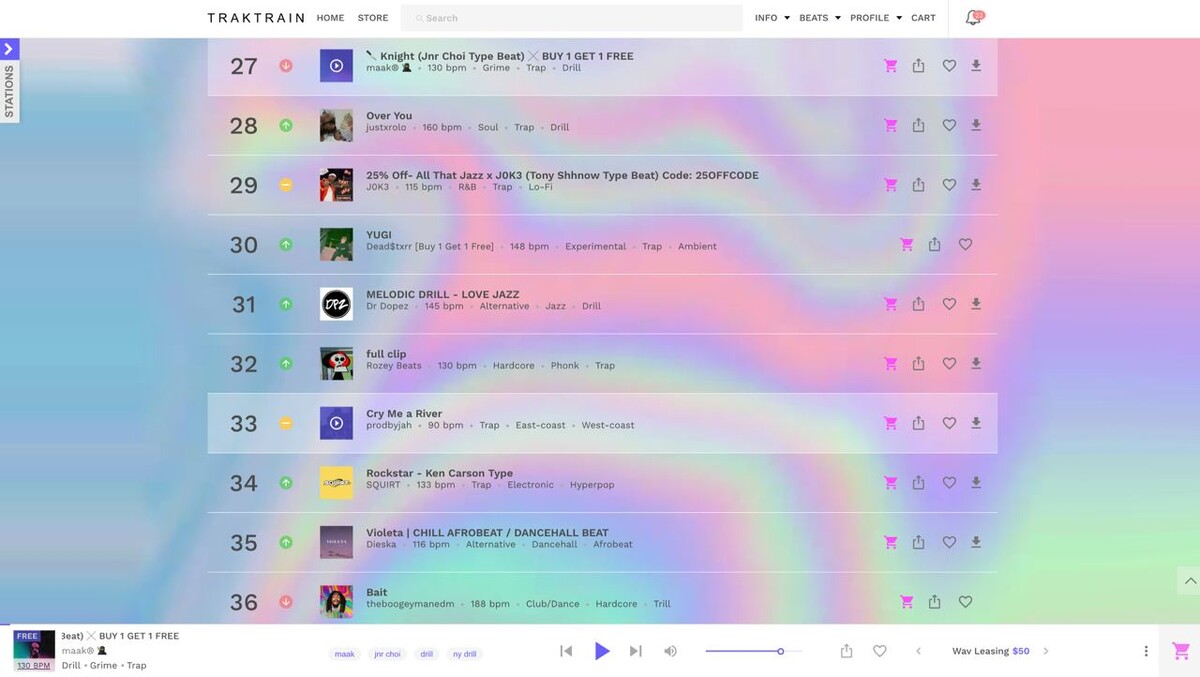Screen dimensions: 1200x677
Task: Select previous license option in player
Action: click(918, 651)
